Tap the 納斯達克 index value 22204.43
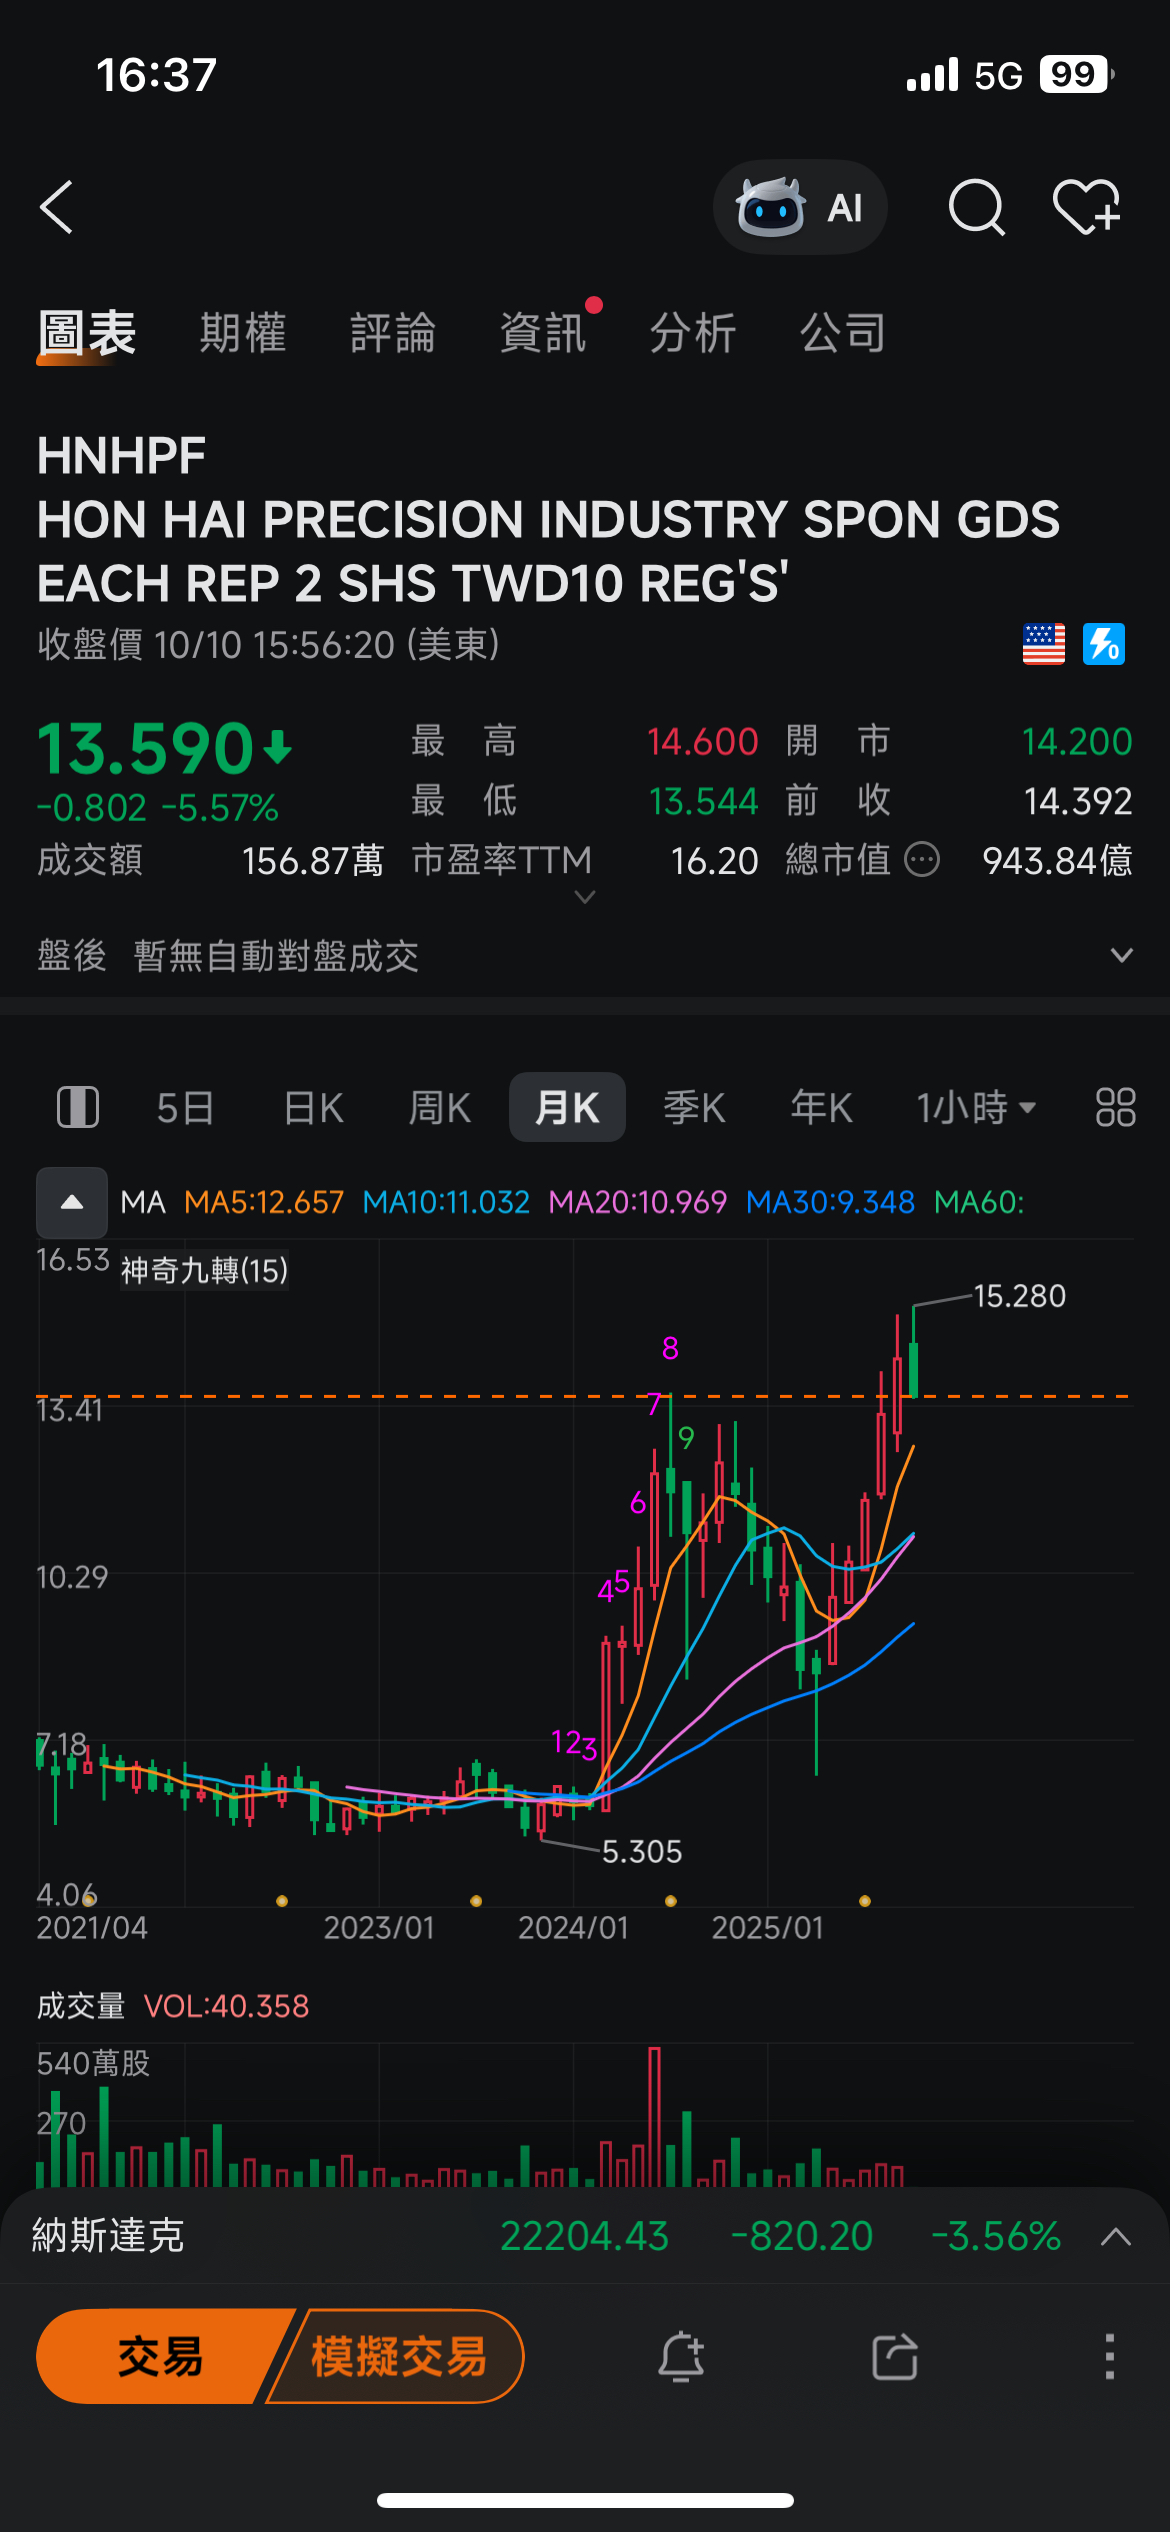1170x2532 pixels. pos(584,2236)
